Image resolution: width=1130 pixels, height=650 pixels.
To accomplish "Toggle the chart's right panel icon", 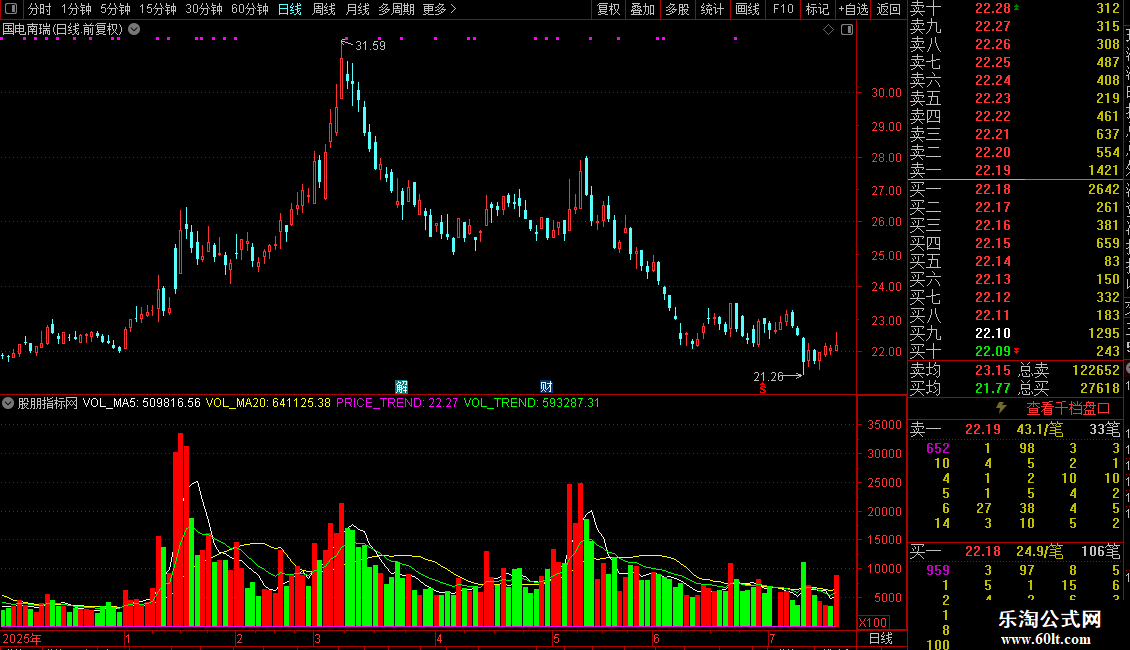I will click(847, 30).
